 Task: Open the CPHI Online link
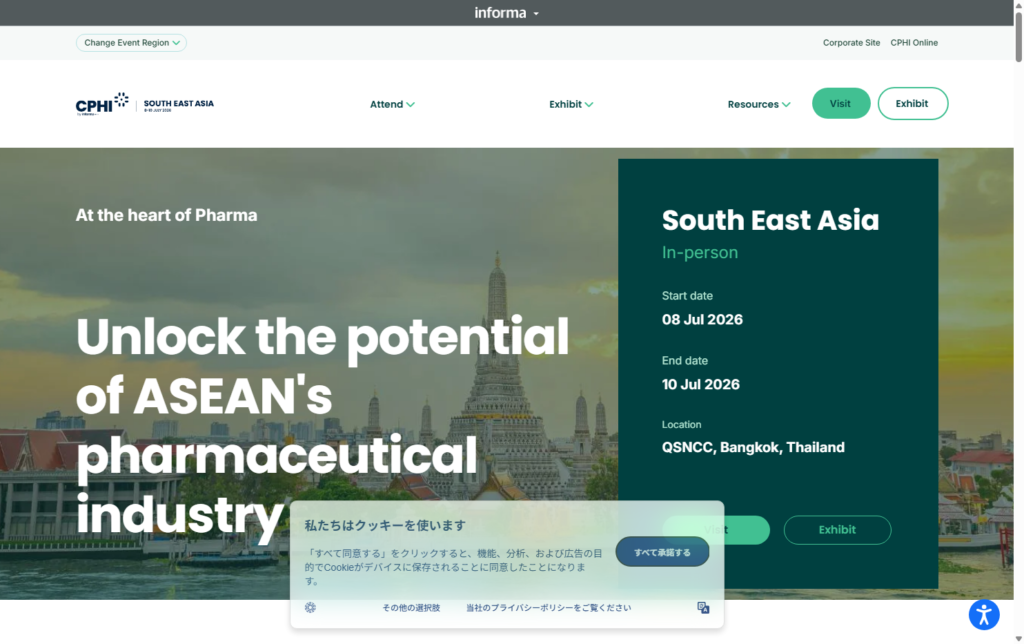pyautogui.click(x=914, y=42)
